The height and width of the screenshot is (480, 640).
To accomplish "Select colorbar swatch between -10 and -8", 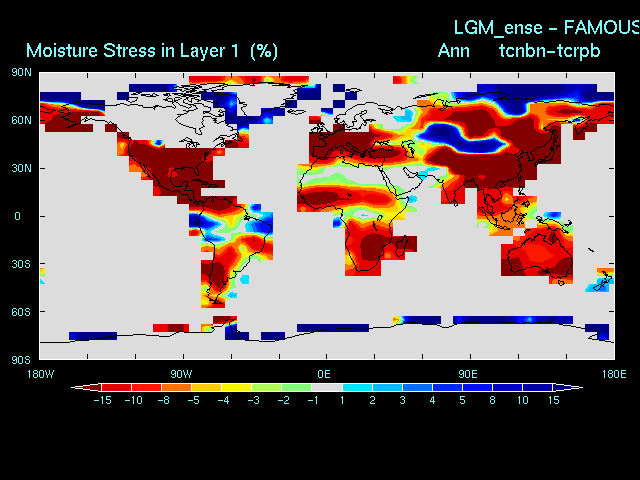I will 146,387.
